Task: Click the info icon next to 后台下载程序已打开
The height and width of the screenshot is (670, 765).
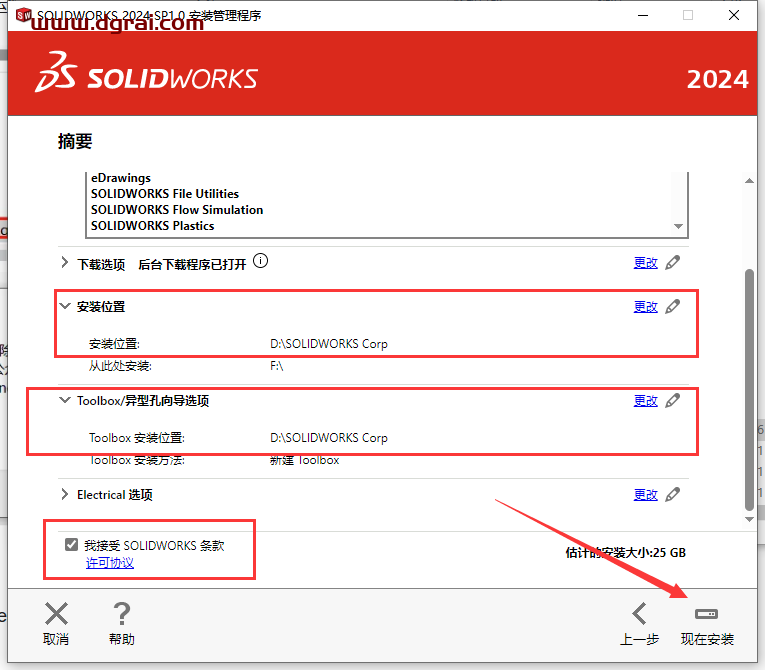Action: (x=261, y=261)
